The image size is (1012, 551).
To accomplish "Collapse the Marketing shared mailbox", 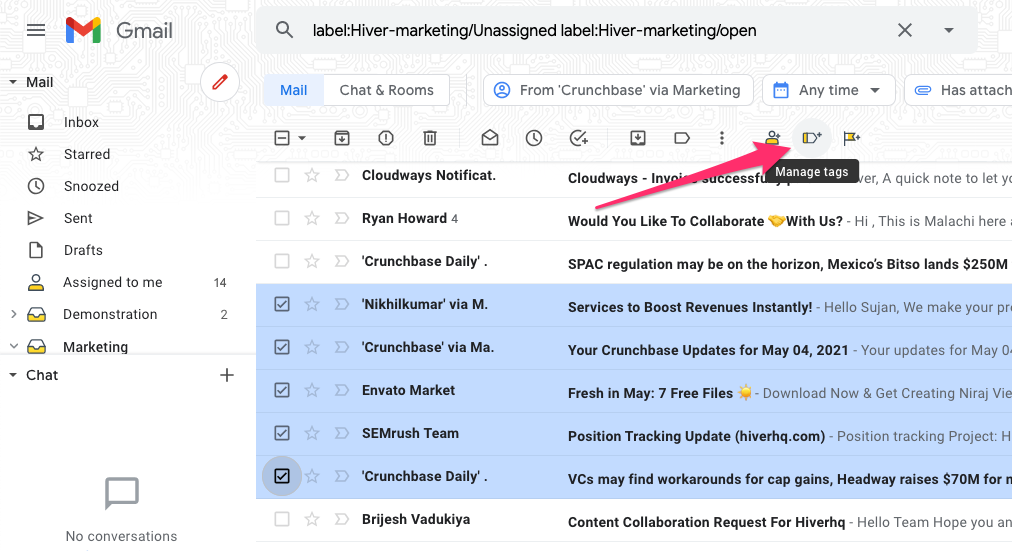I will [x=14, y=346].
